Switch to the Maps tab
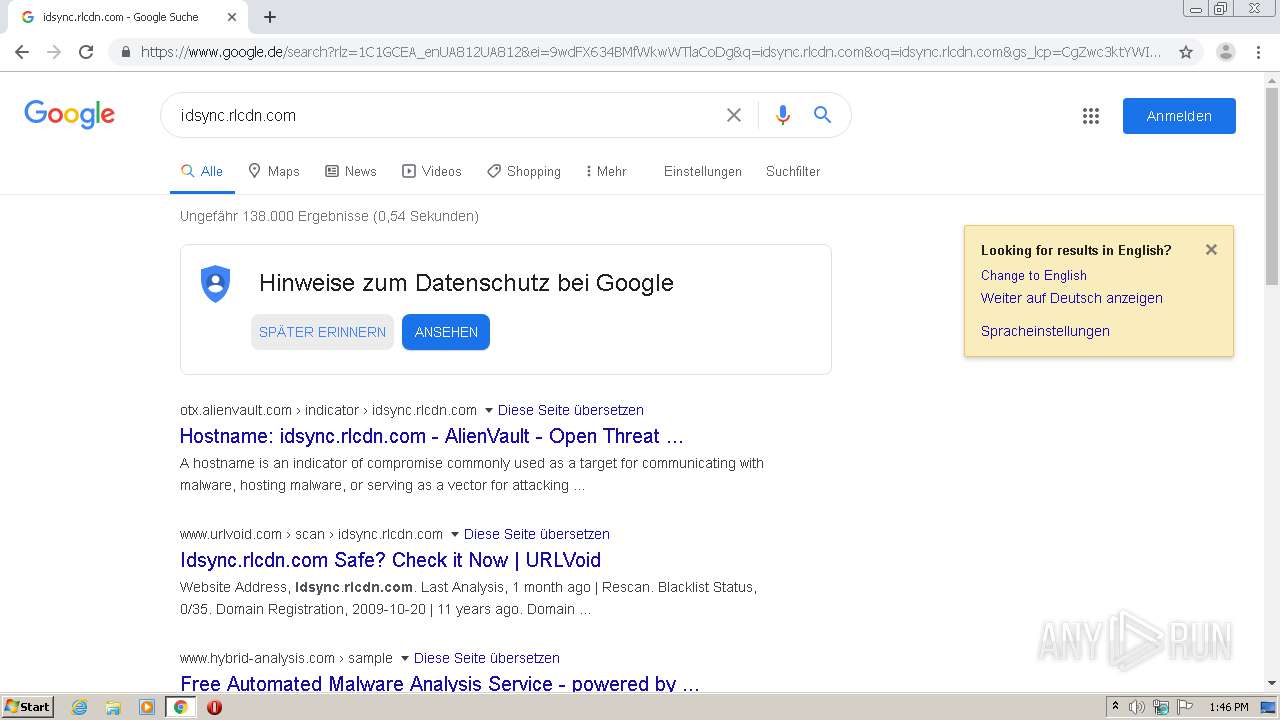 pyautogui.click(x=274, y=171)
